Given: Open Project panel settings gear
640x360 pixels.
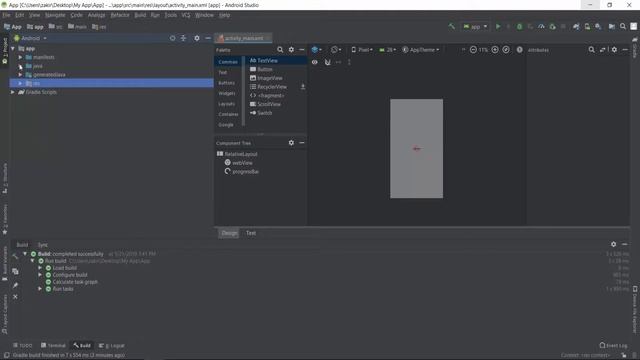Looking at the screenshot, I should 197,38.
